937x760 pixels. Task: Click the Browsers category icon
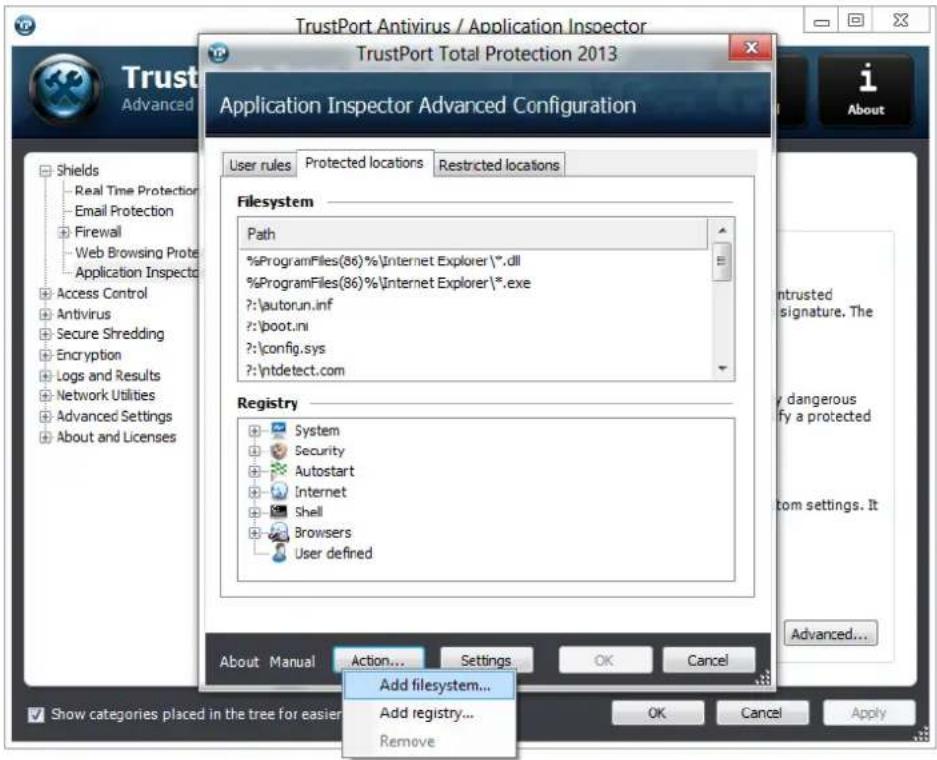[x=278, y=532]
